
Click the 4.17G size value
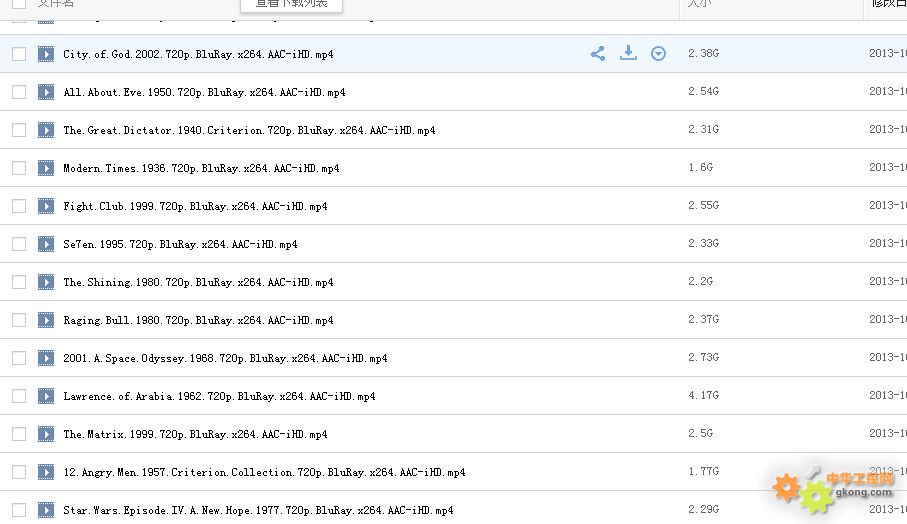click(x=703, y=395)
